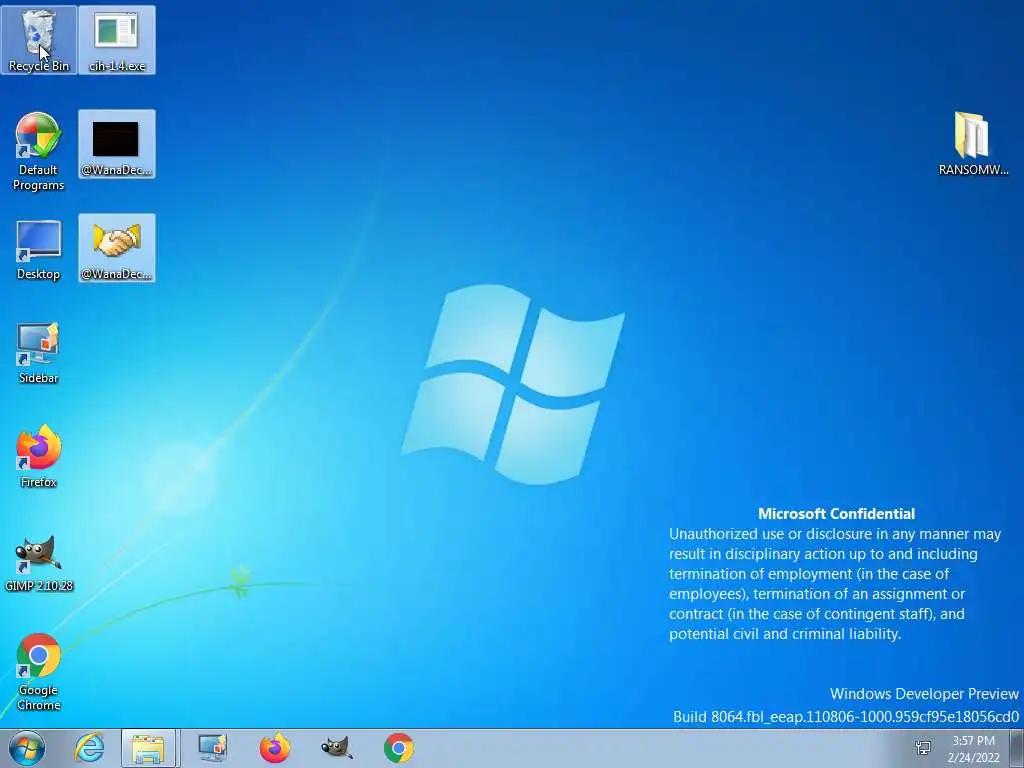Image resolution: width=1024 pixels, height=768 pixels.
Task: Open the Start menu orb
Action: pos(27,748)
